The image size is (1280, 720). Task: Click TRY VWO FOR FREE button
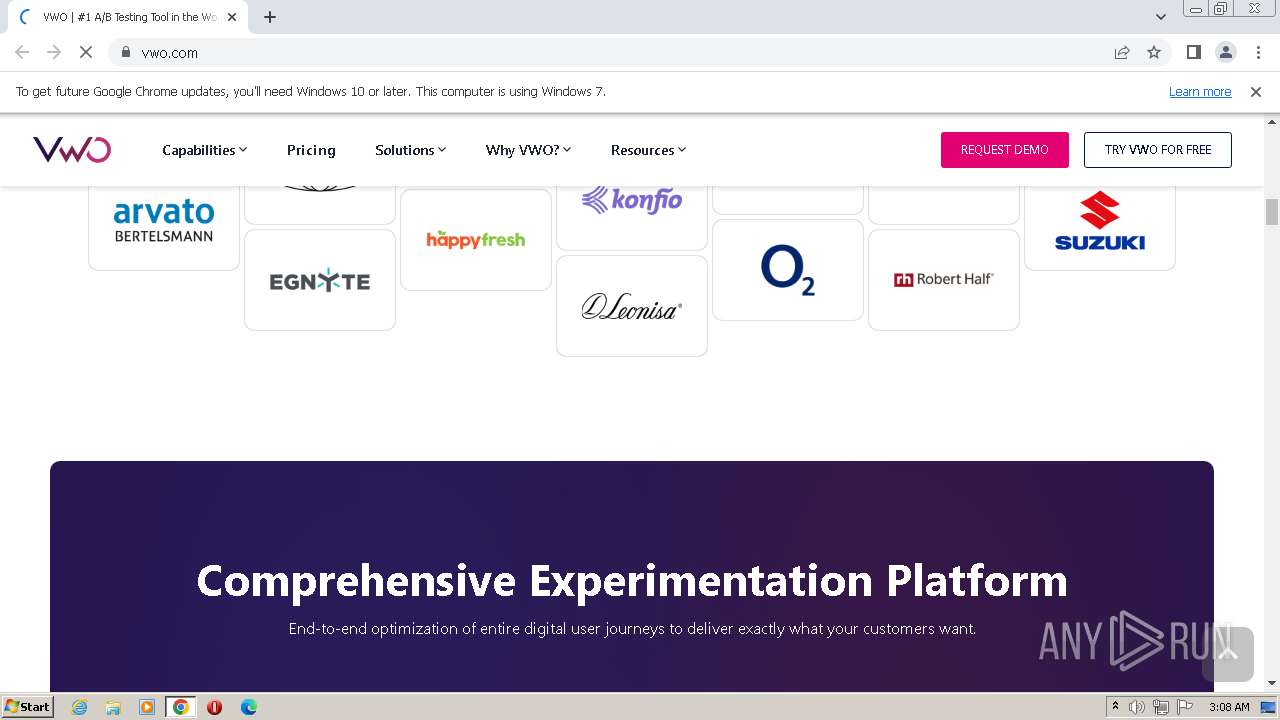click(1158, 150)
